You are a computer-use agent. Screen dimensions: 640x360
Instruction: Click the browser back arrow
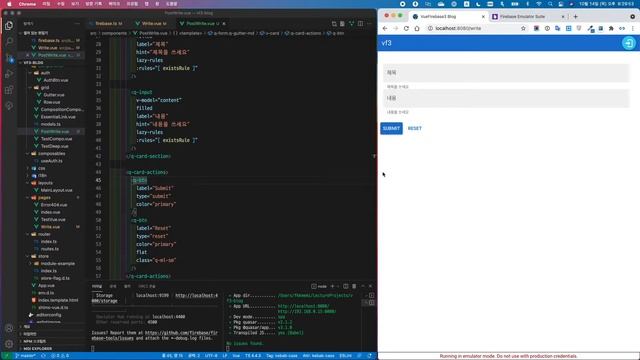(385, 28)
